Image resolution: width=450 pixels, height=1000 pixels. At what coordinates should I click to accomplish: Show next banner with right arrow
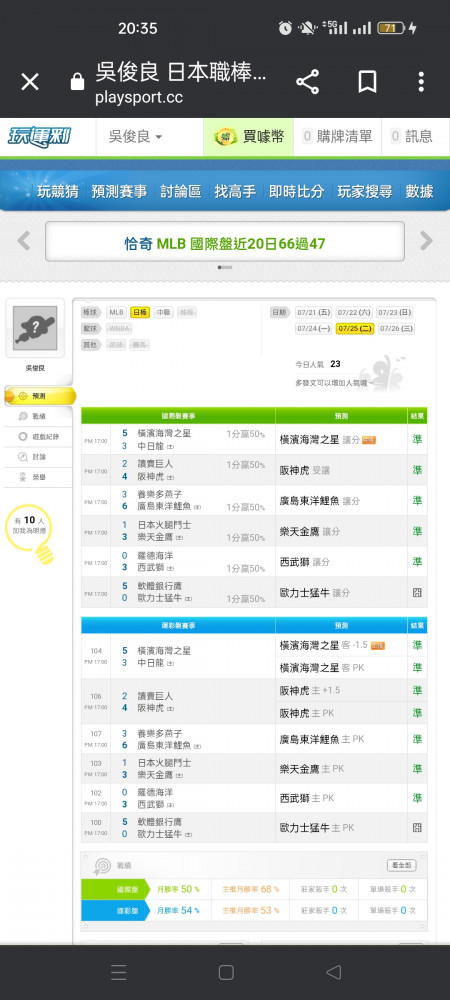click(x=426, y=241)
